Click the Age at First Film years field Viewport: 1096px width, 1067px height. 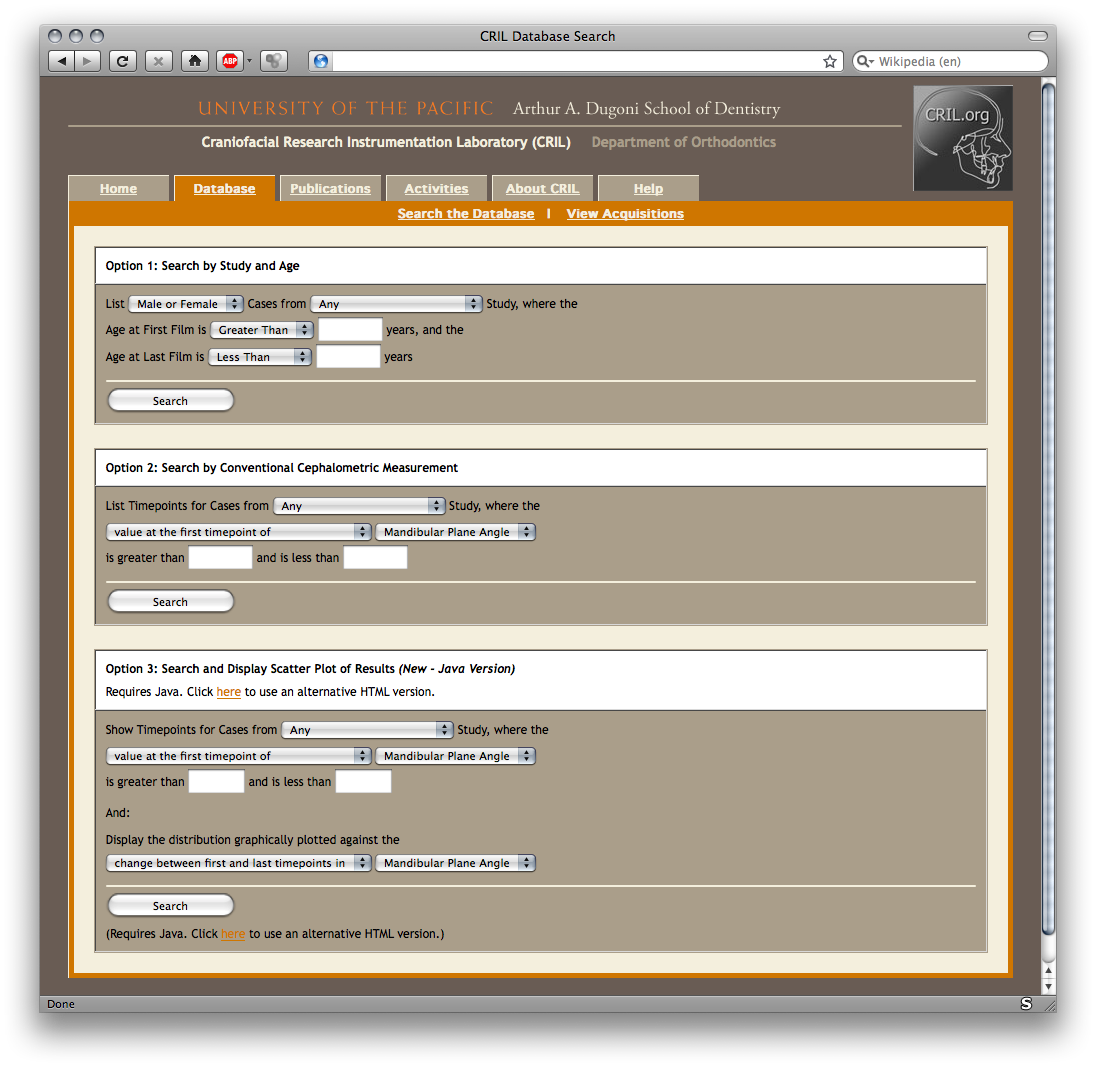coord(350,330)
